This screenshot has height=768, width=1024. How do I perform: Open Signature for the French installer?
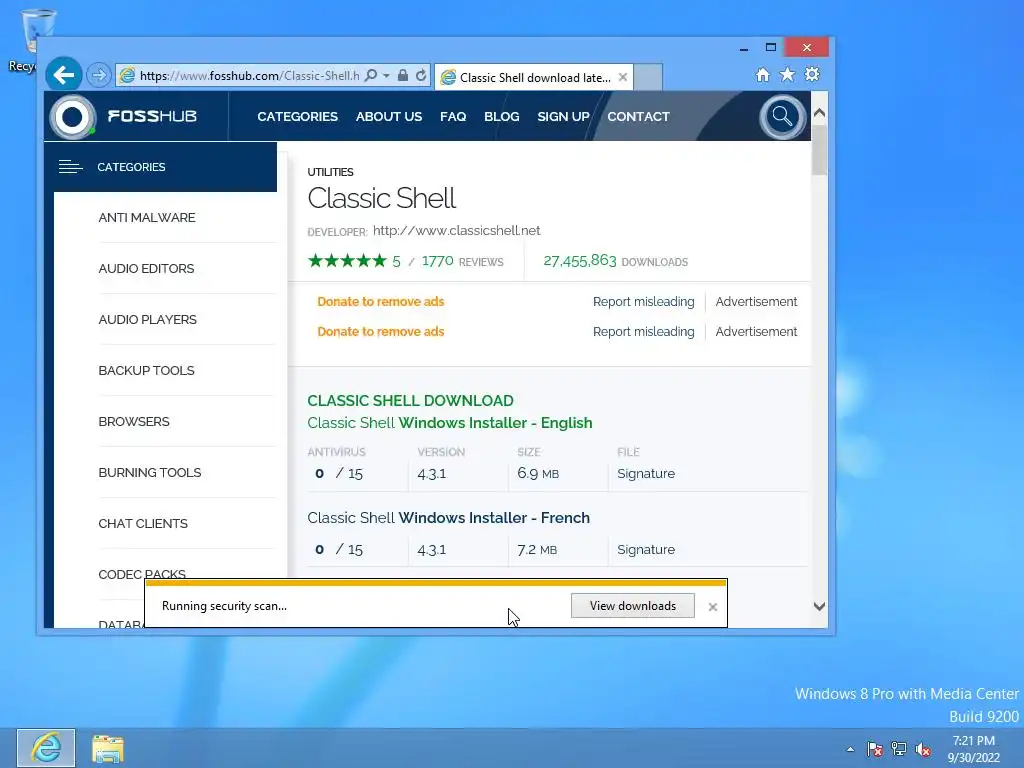click(646, 549)
